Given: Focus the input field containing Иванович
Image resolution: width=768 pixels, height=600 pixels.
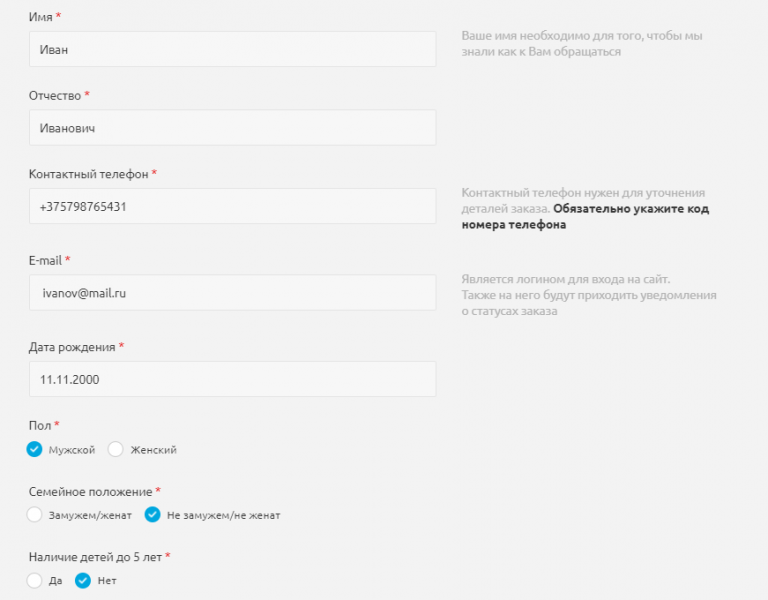Looking at the screenshot, I should click(232, 128).
